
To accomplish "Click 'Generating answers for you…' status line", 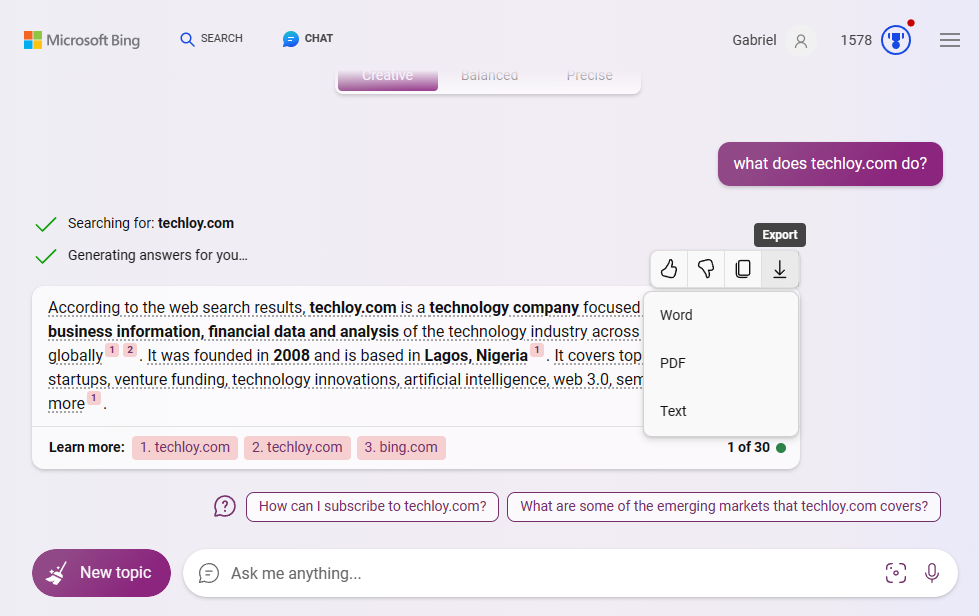I will (157, 255).
